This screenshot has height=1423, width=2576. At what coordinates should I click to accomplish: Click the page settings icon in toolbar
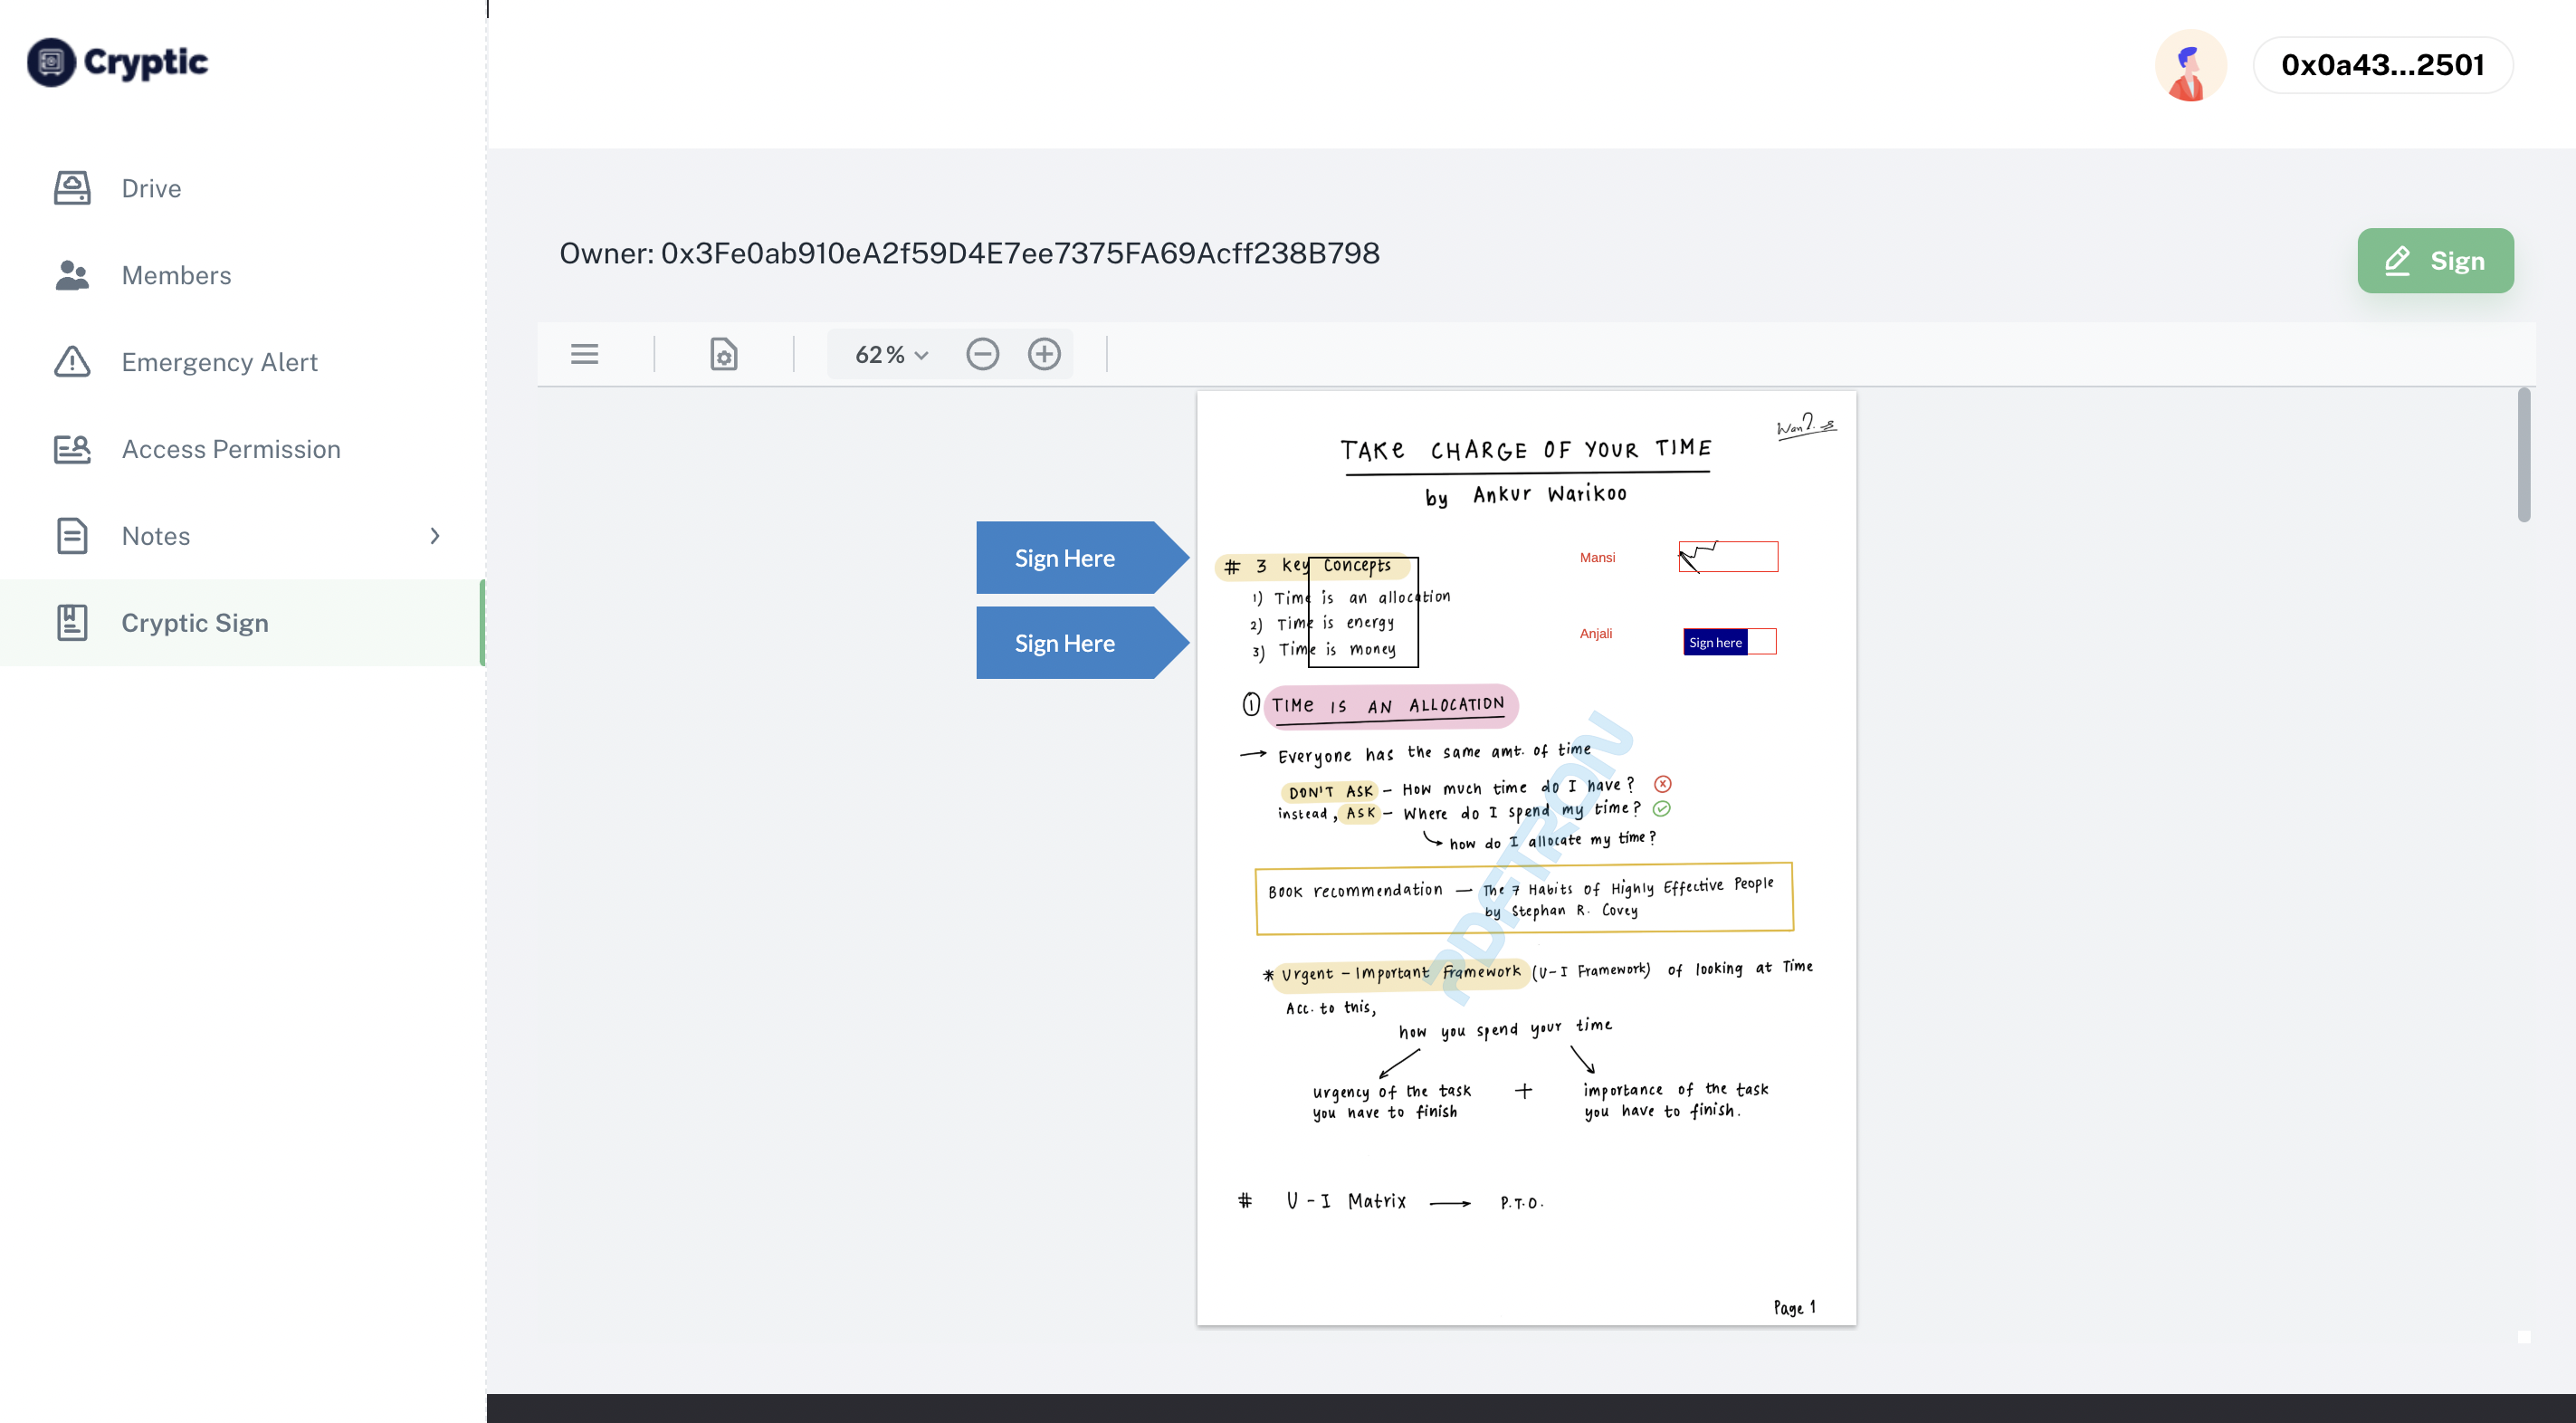pos(723,354)
